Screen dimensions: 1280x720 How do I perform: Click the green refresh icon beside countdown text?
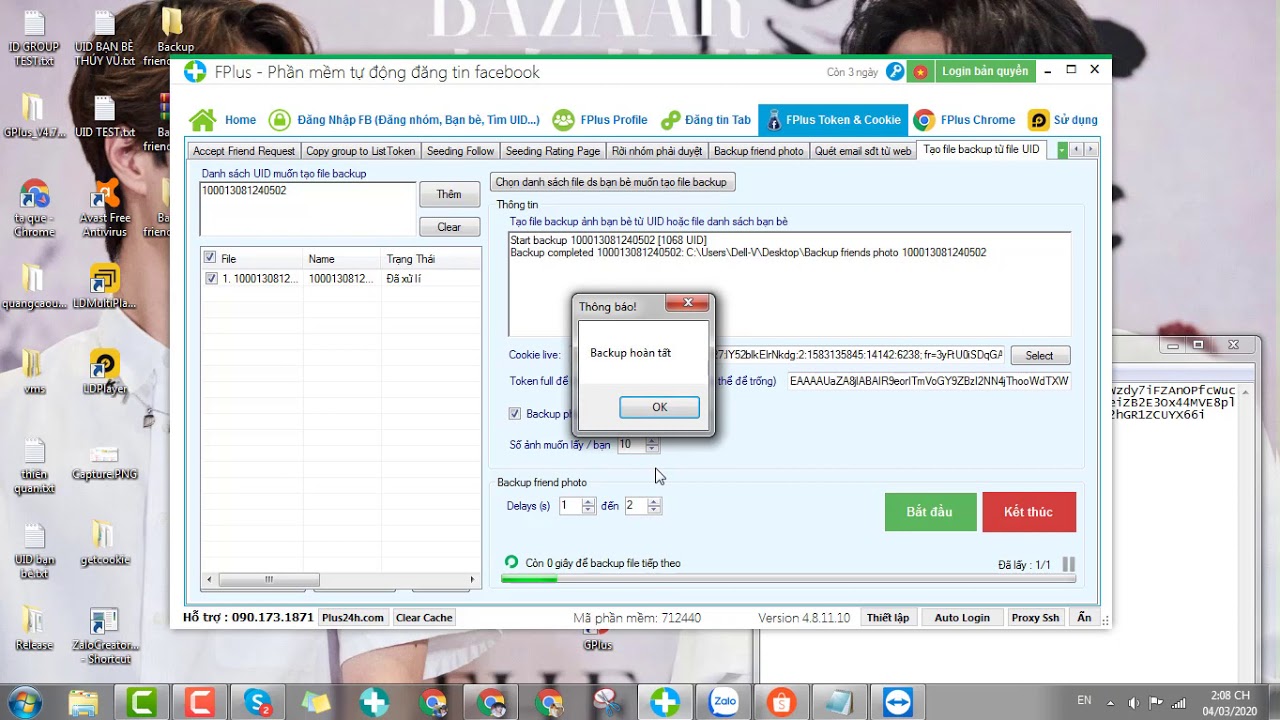pos(511,563)
